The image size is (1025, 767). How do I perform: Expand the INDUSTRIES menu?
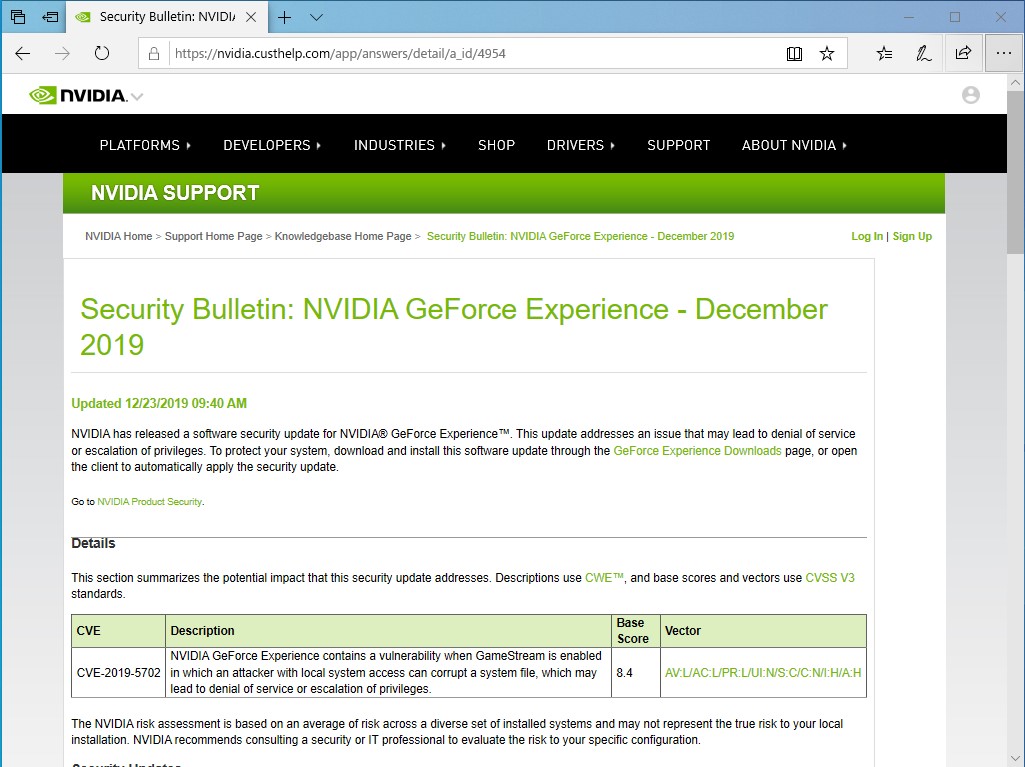coord(399,145)
